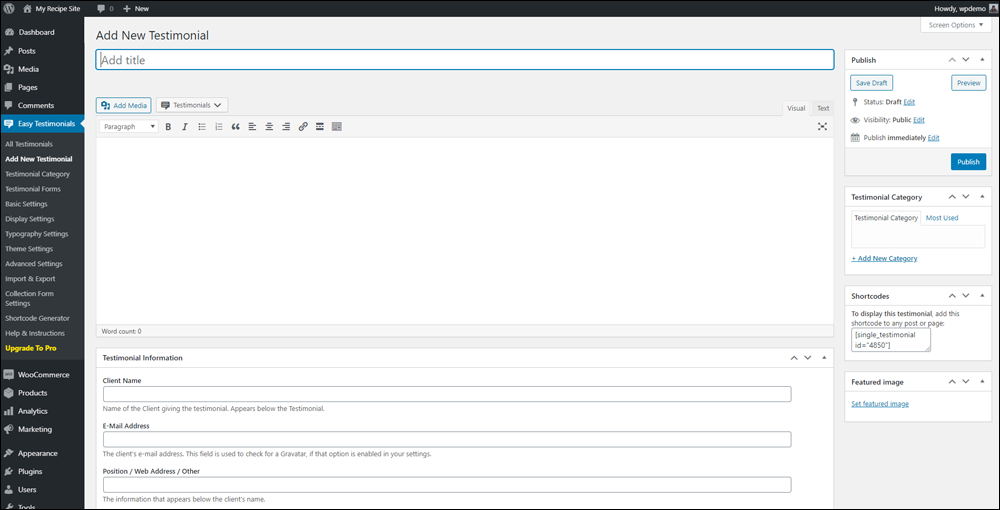The width and height of the screenshot is (1000, 510).
Task: Click Upgrade To Pro link
Action: click(31, 348)
